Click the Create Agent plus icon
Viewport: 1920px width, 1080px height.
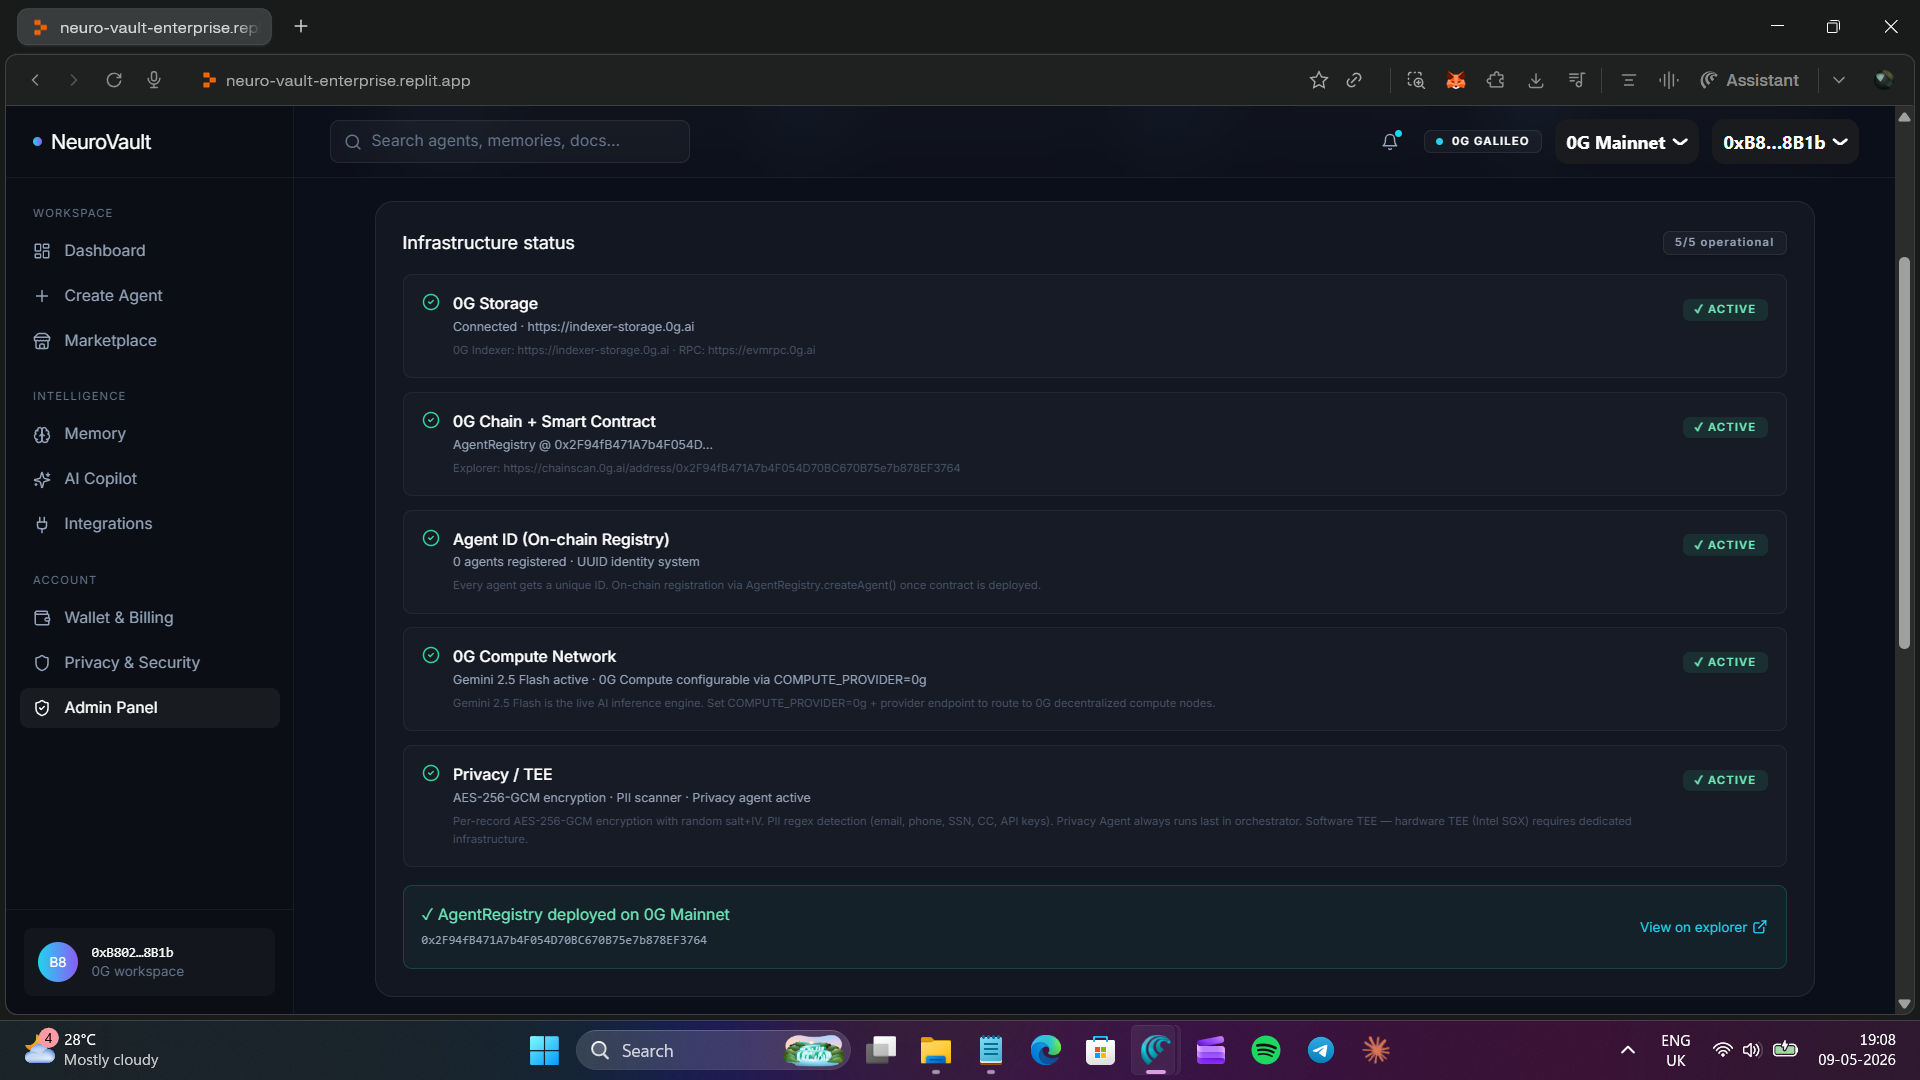coord(42,296)
